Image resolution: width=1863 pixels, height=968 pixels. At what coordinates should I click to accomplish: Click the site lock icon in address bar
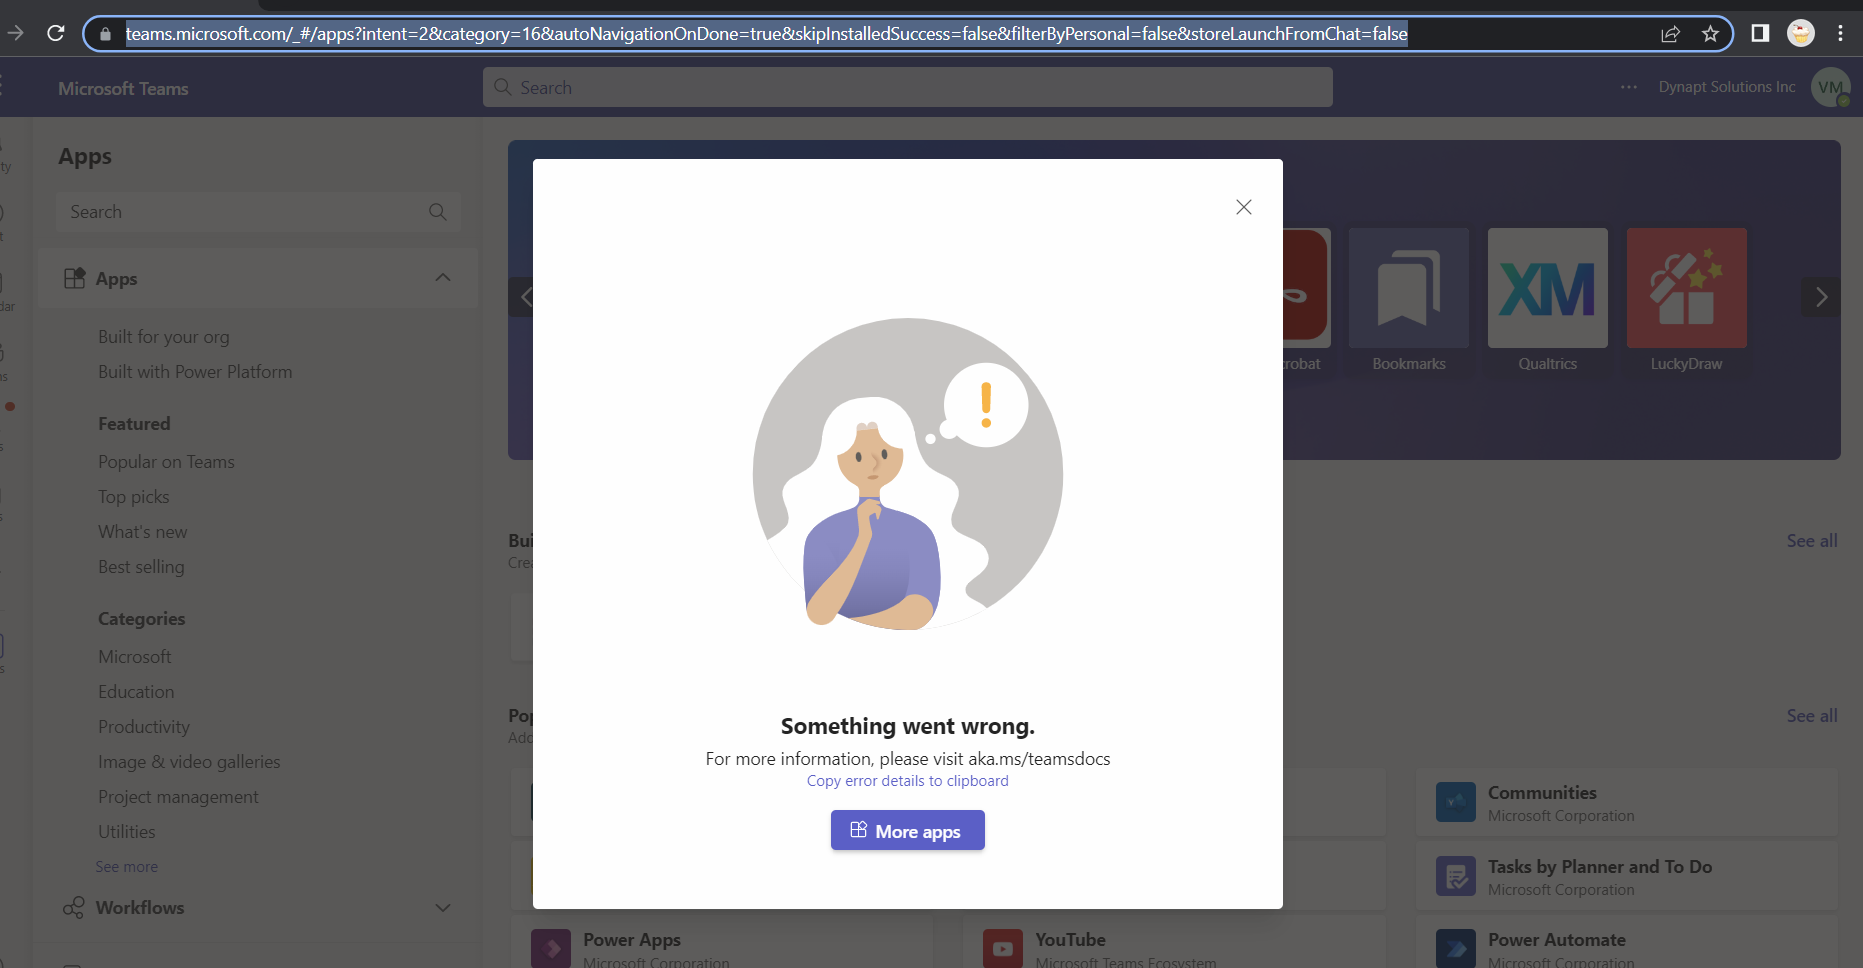[x=105, y=34]
